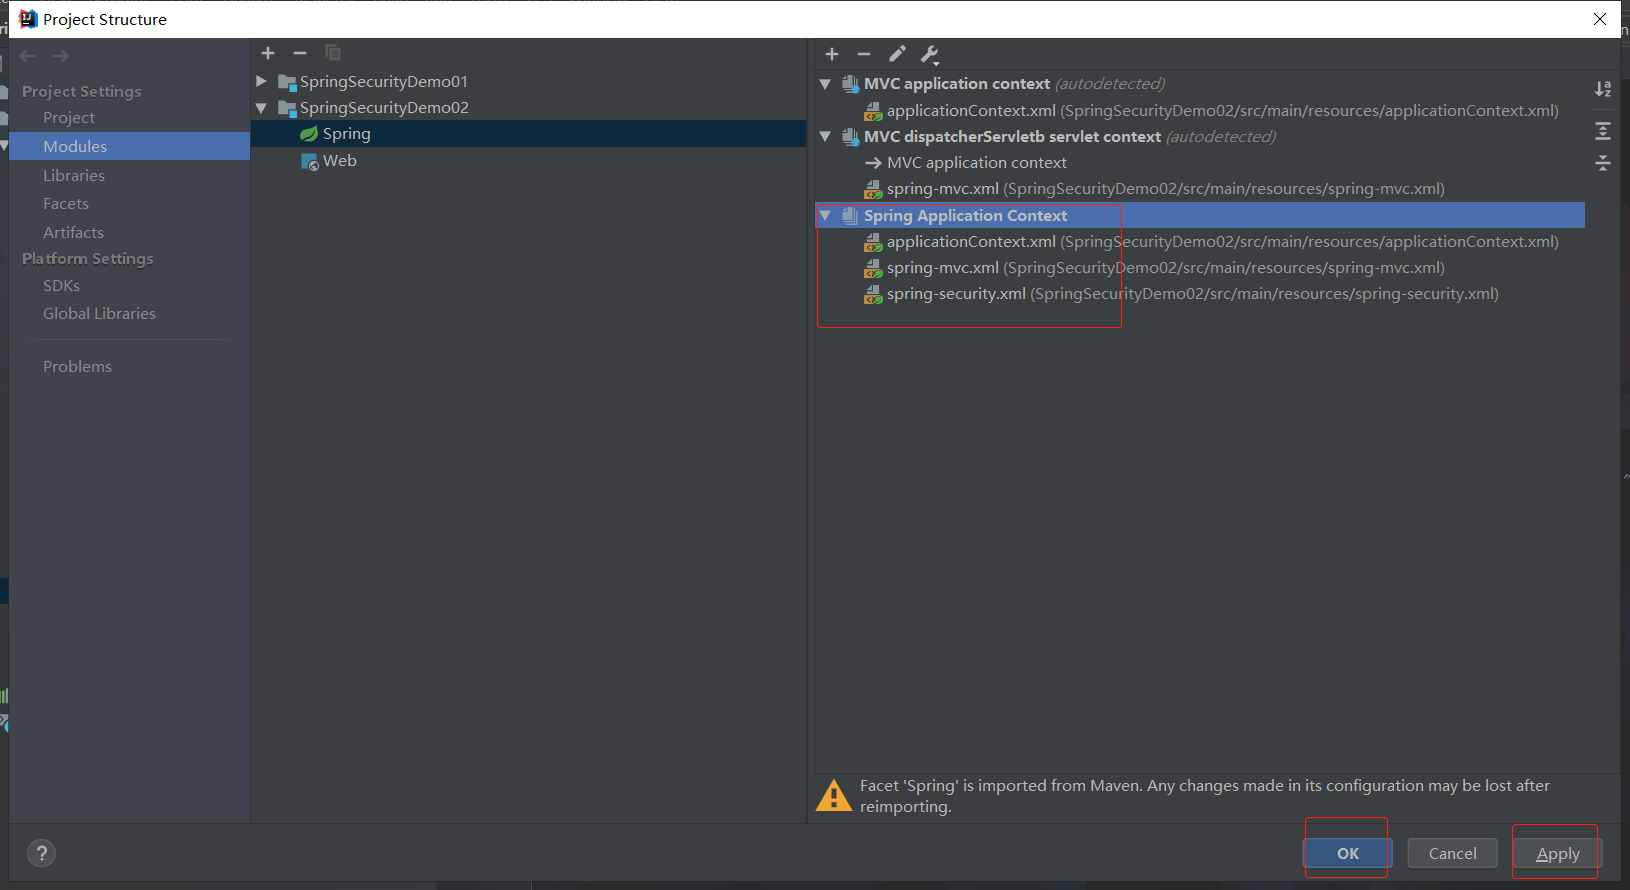Click the Web facet icon
The width and height of the screenshot is (1630, 890).
(x=310, y=161)
